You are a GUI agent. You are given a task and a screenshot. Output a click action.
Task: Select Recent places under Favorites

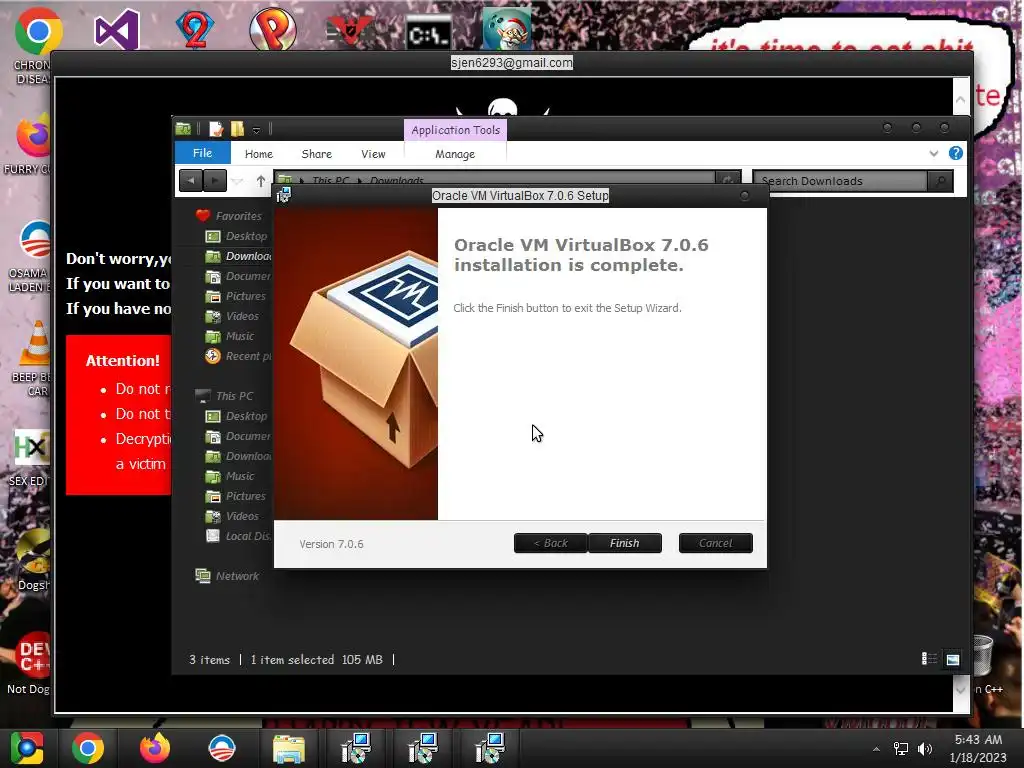[x=238, y=356]
